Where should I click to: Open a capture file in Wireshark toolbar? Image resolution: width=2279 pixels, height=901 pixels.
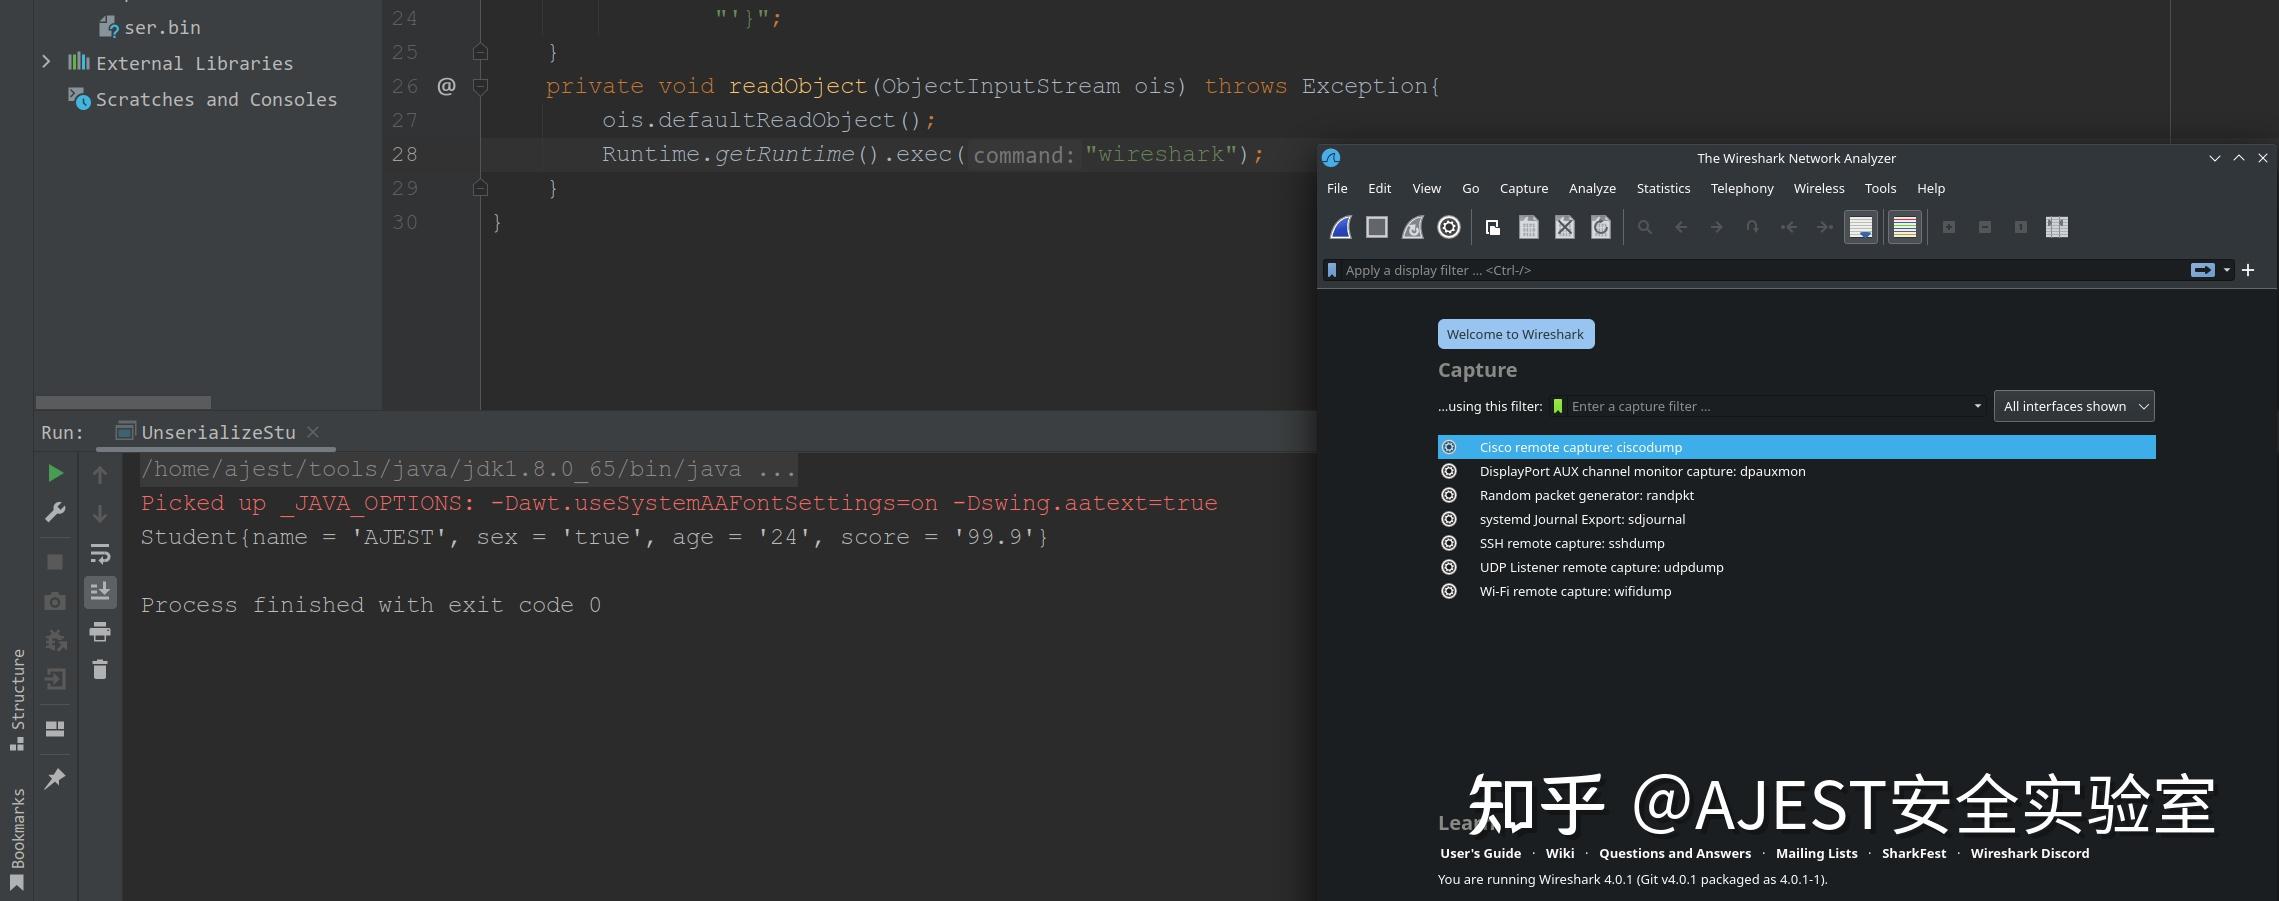(1493, 227)
